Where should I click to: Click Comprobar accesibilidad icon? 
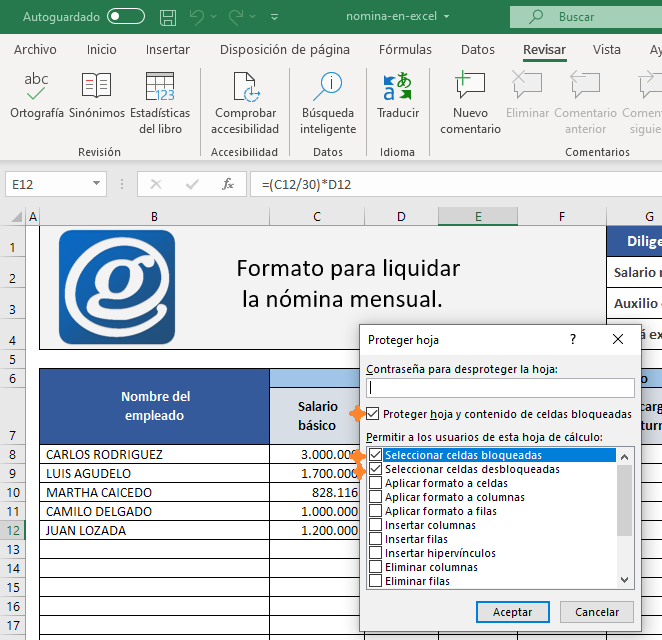pos(245,87)
